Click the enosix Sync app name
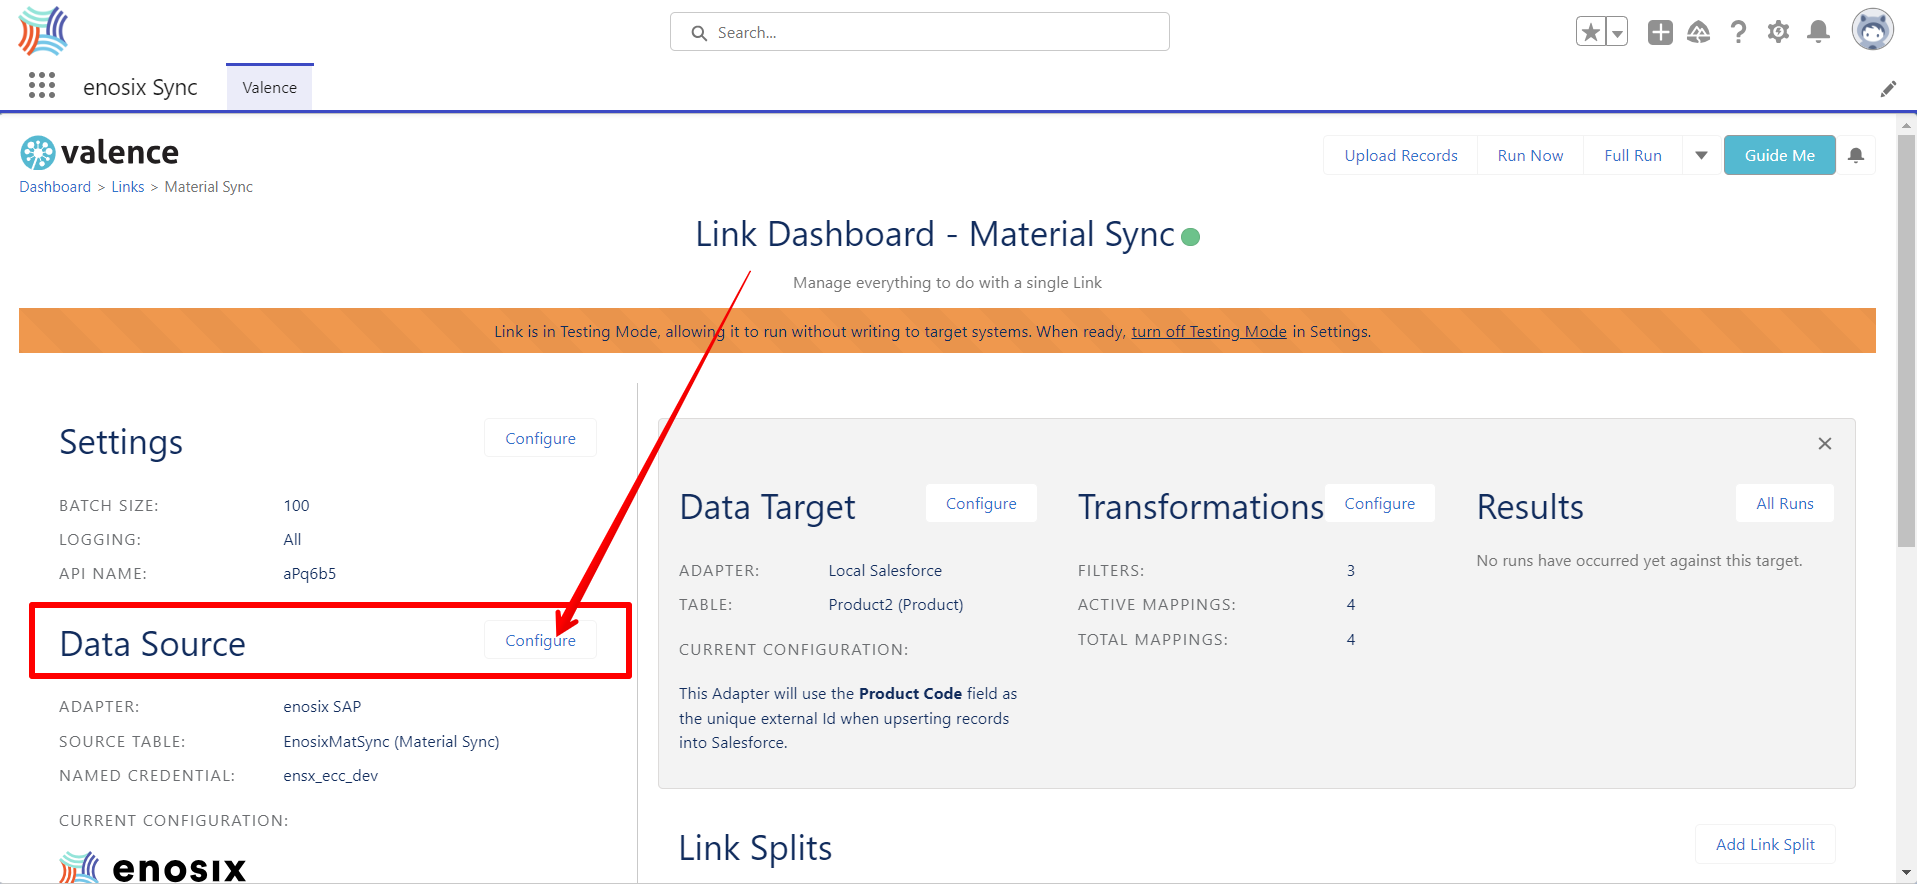This screenshot has height=884, width=1917. coord(140,87)
